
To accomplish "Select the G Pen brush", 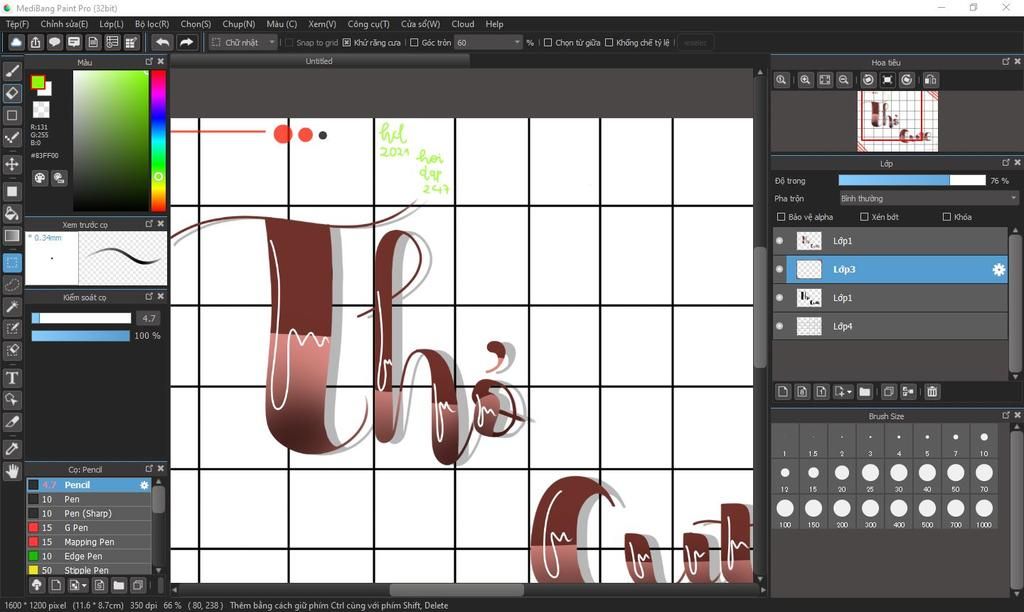I will 89,528.
